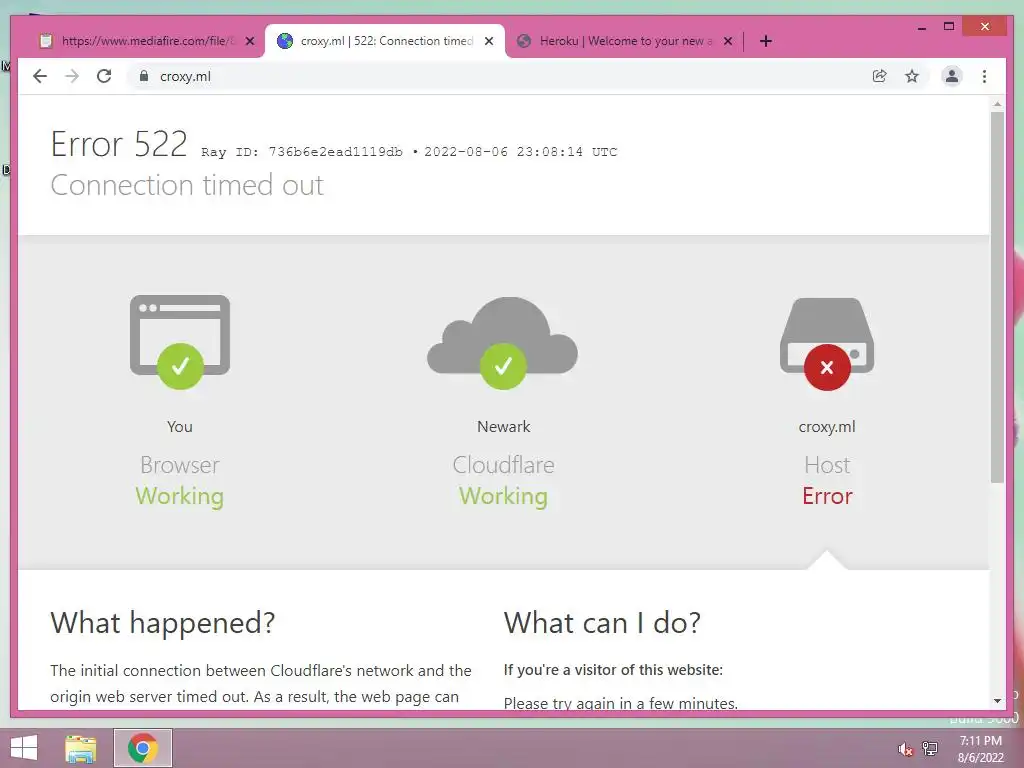Click the forward navigation arrow
The height and width of the screenshot is (768, 1024).
pos(72,76)
